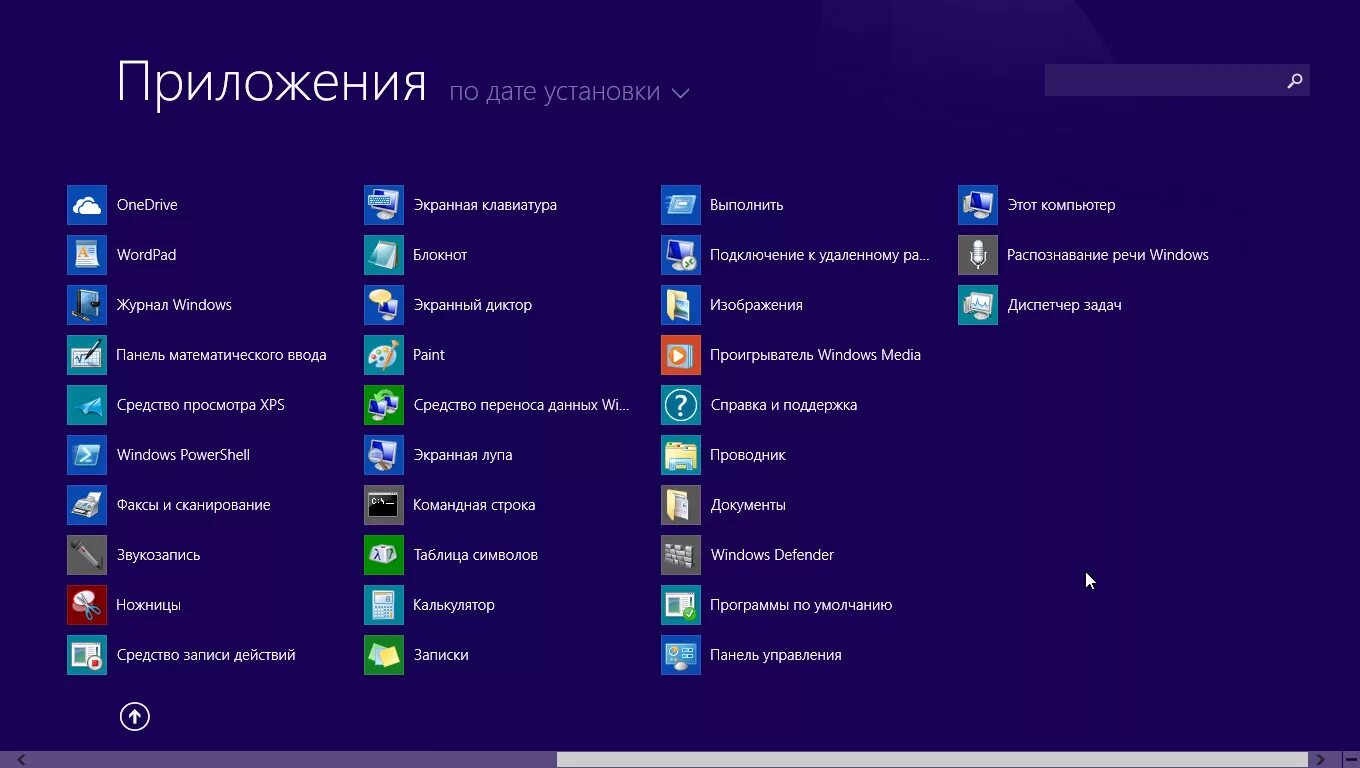Open Распознавание речи Windows icon
Image resolution: width=1360 pixels, height=768 pixels.
(x=978, y=255)
